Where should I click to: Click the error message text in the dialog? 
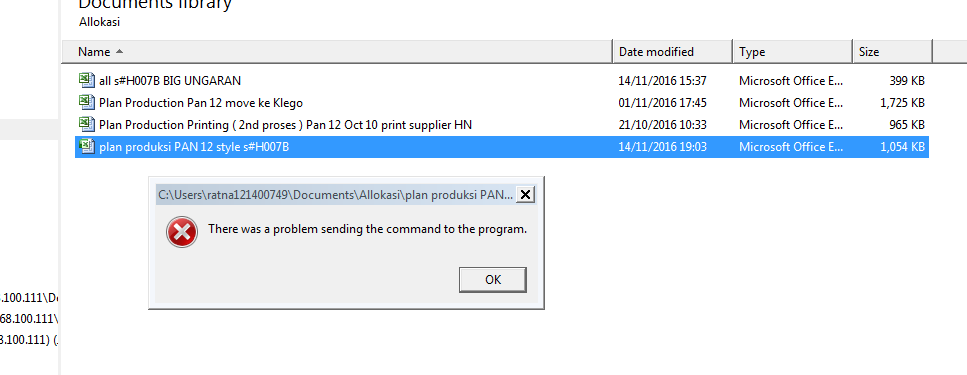(368, 229)
